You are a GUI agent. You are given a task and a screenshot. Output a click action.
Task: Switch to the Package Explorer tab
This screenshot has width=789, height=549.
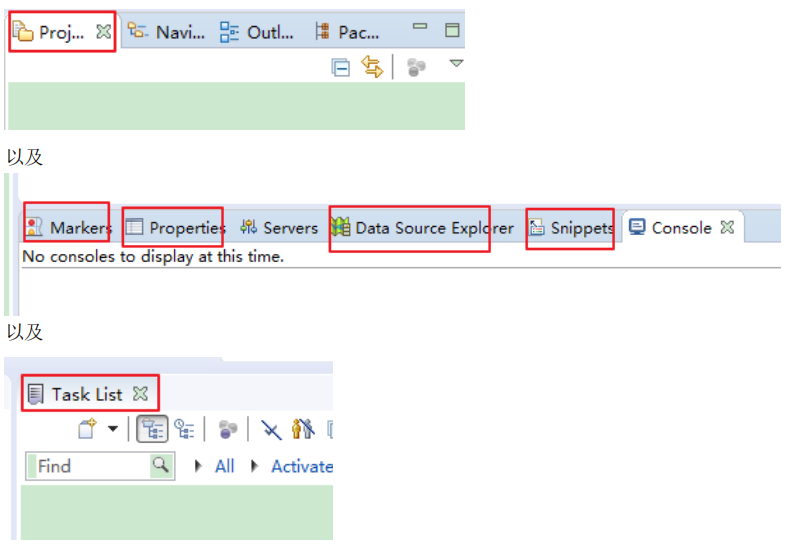[347, 32]
